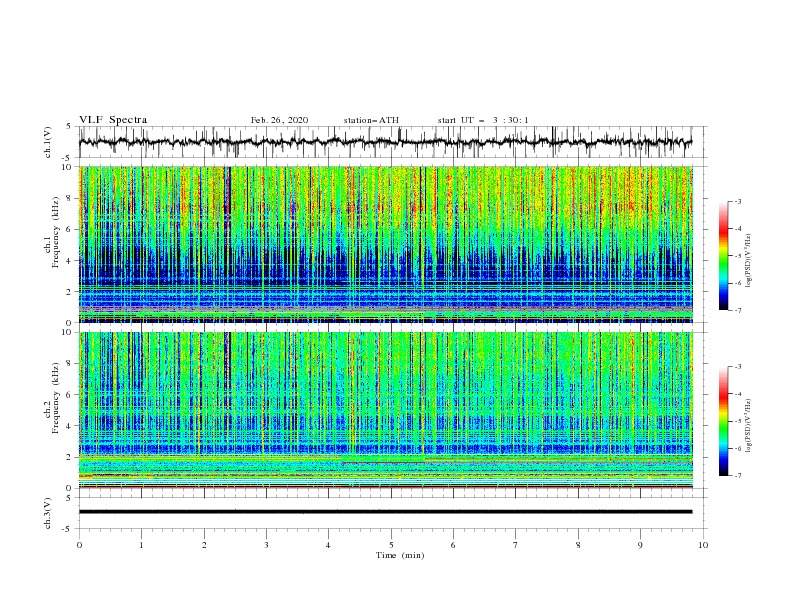Click the "ch.3(V)" bottom axis label
This screenshot has height=612, width=792.
48,513
